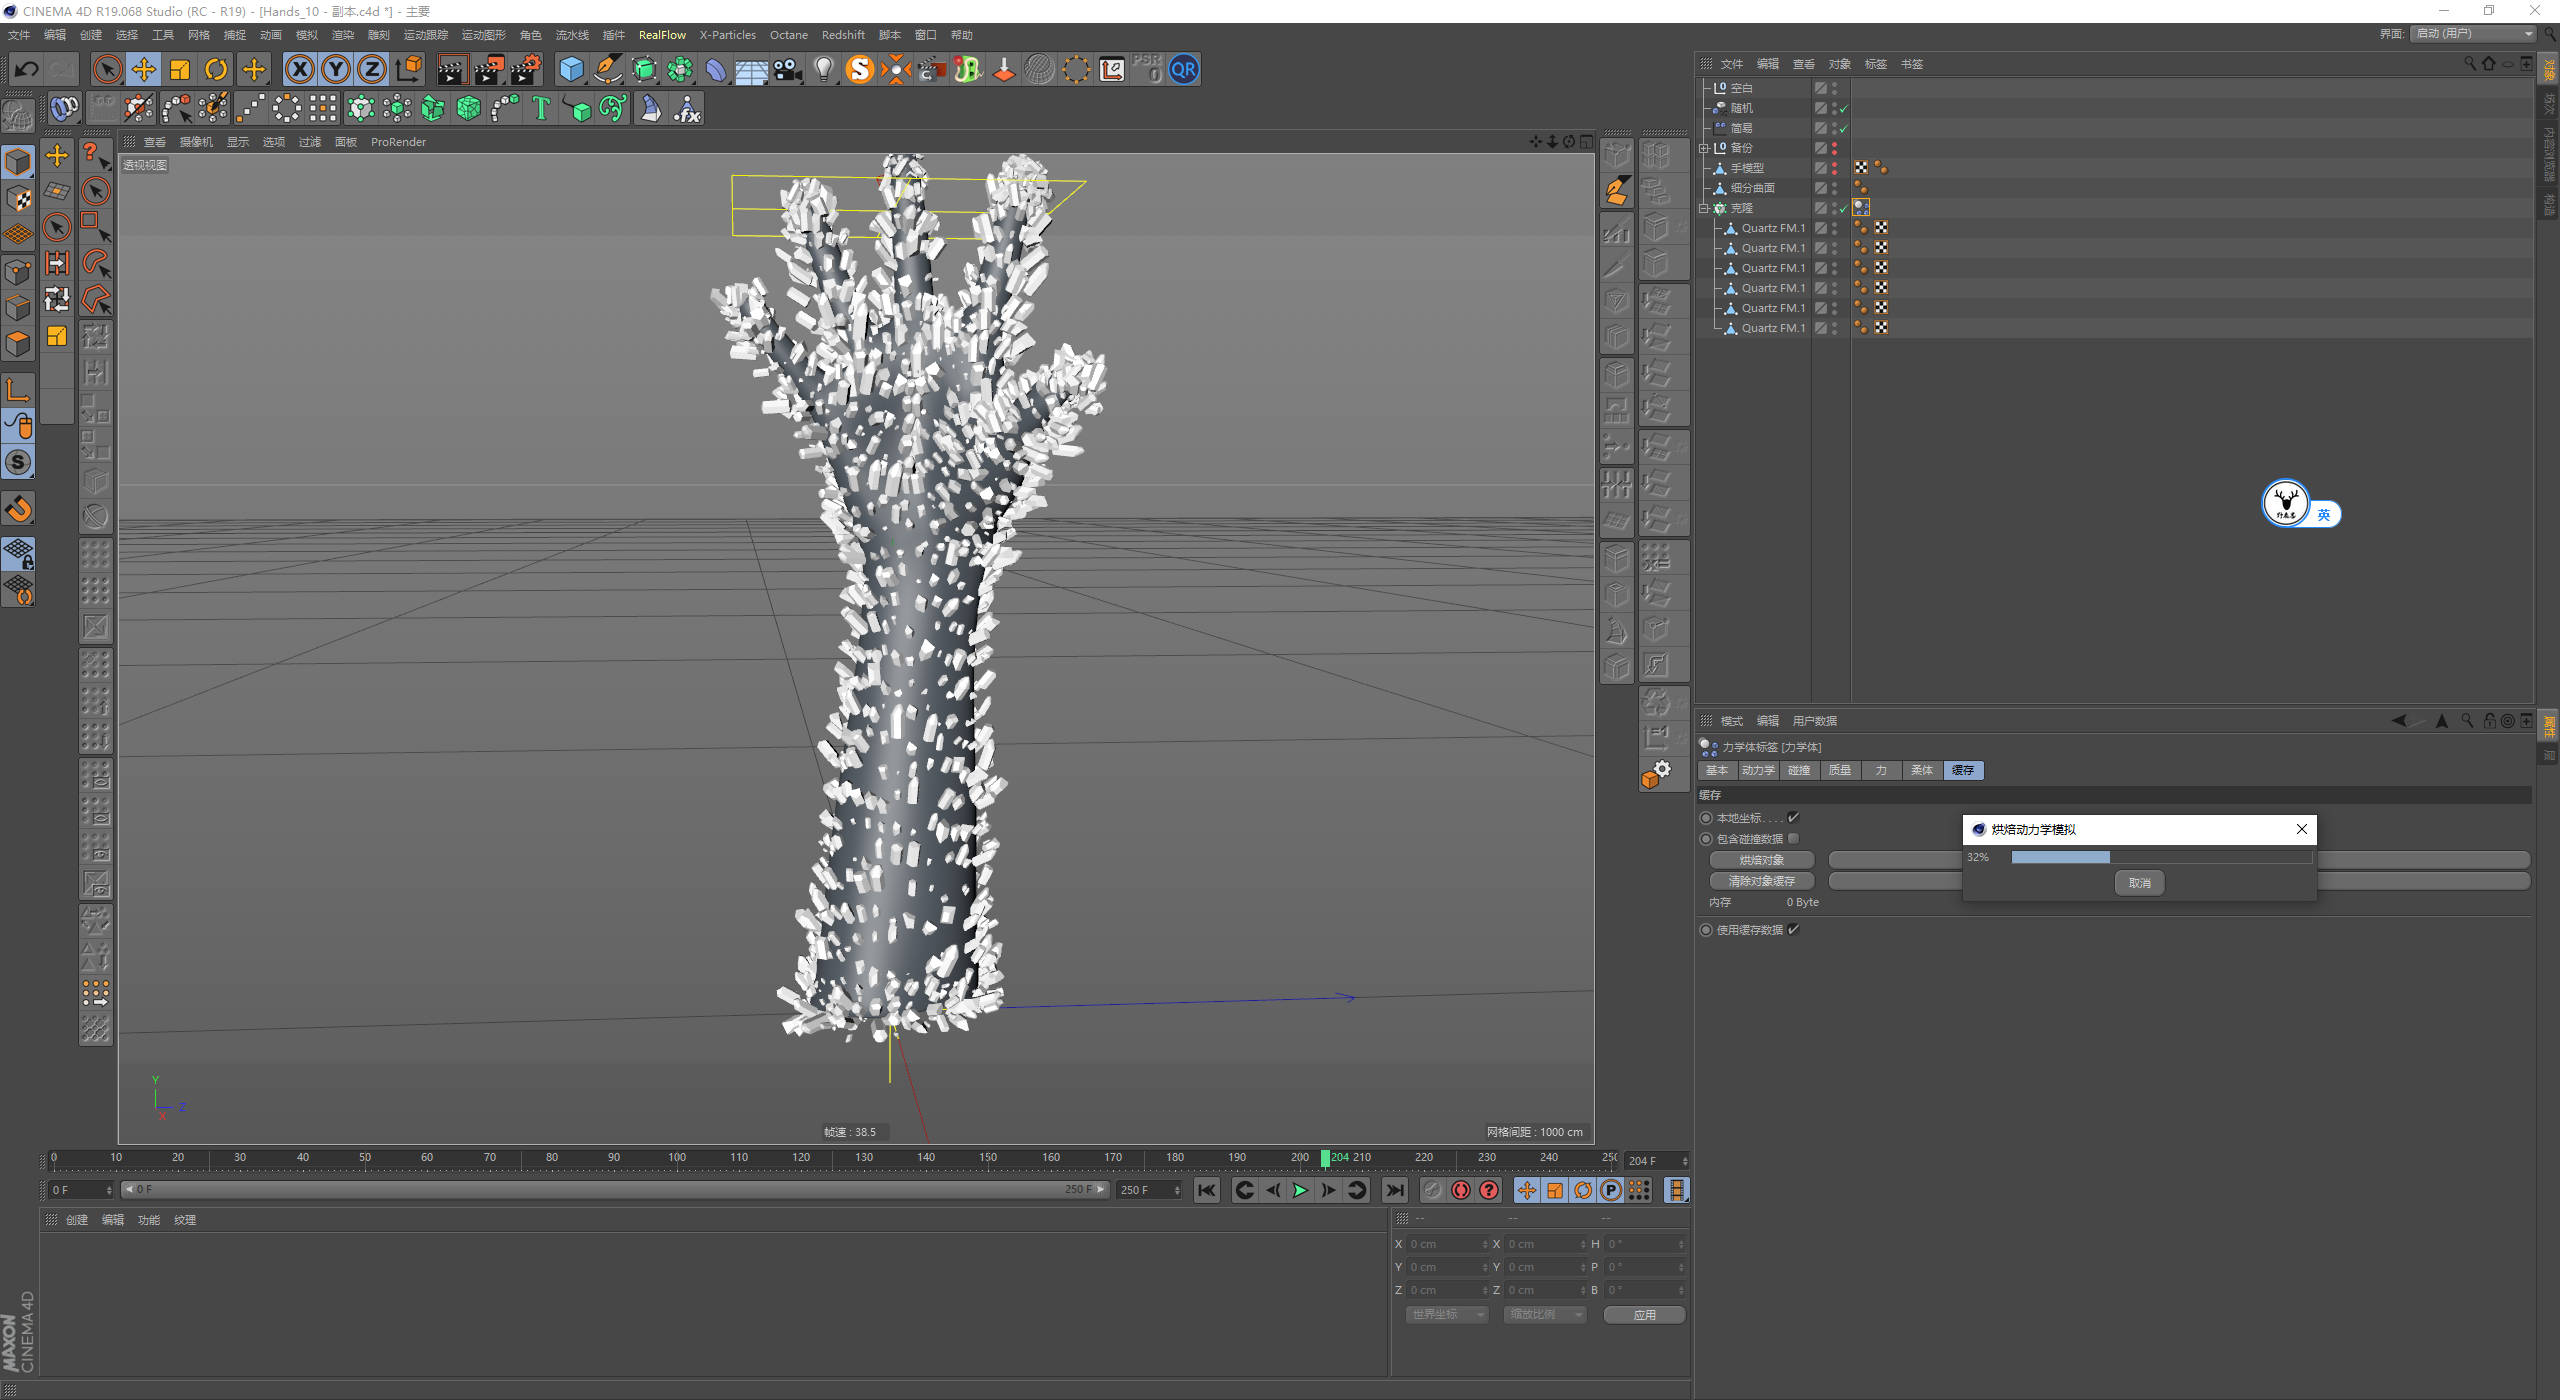Screen dimensions: 2560x1400
Task: Click the Scale tool icon
Action: tap(180, 69)
